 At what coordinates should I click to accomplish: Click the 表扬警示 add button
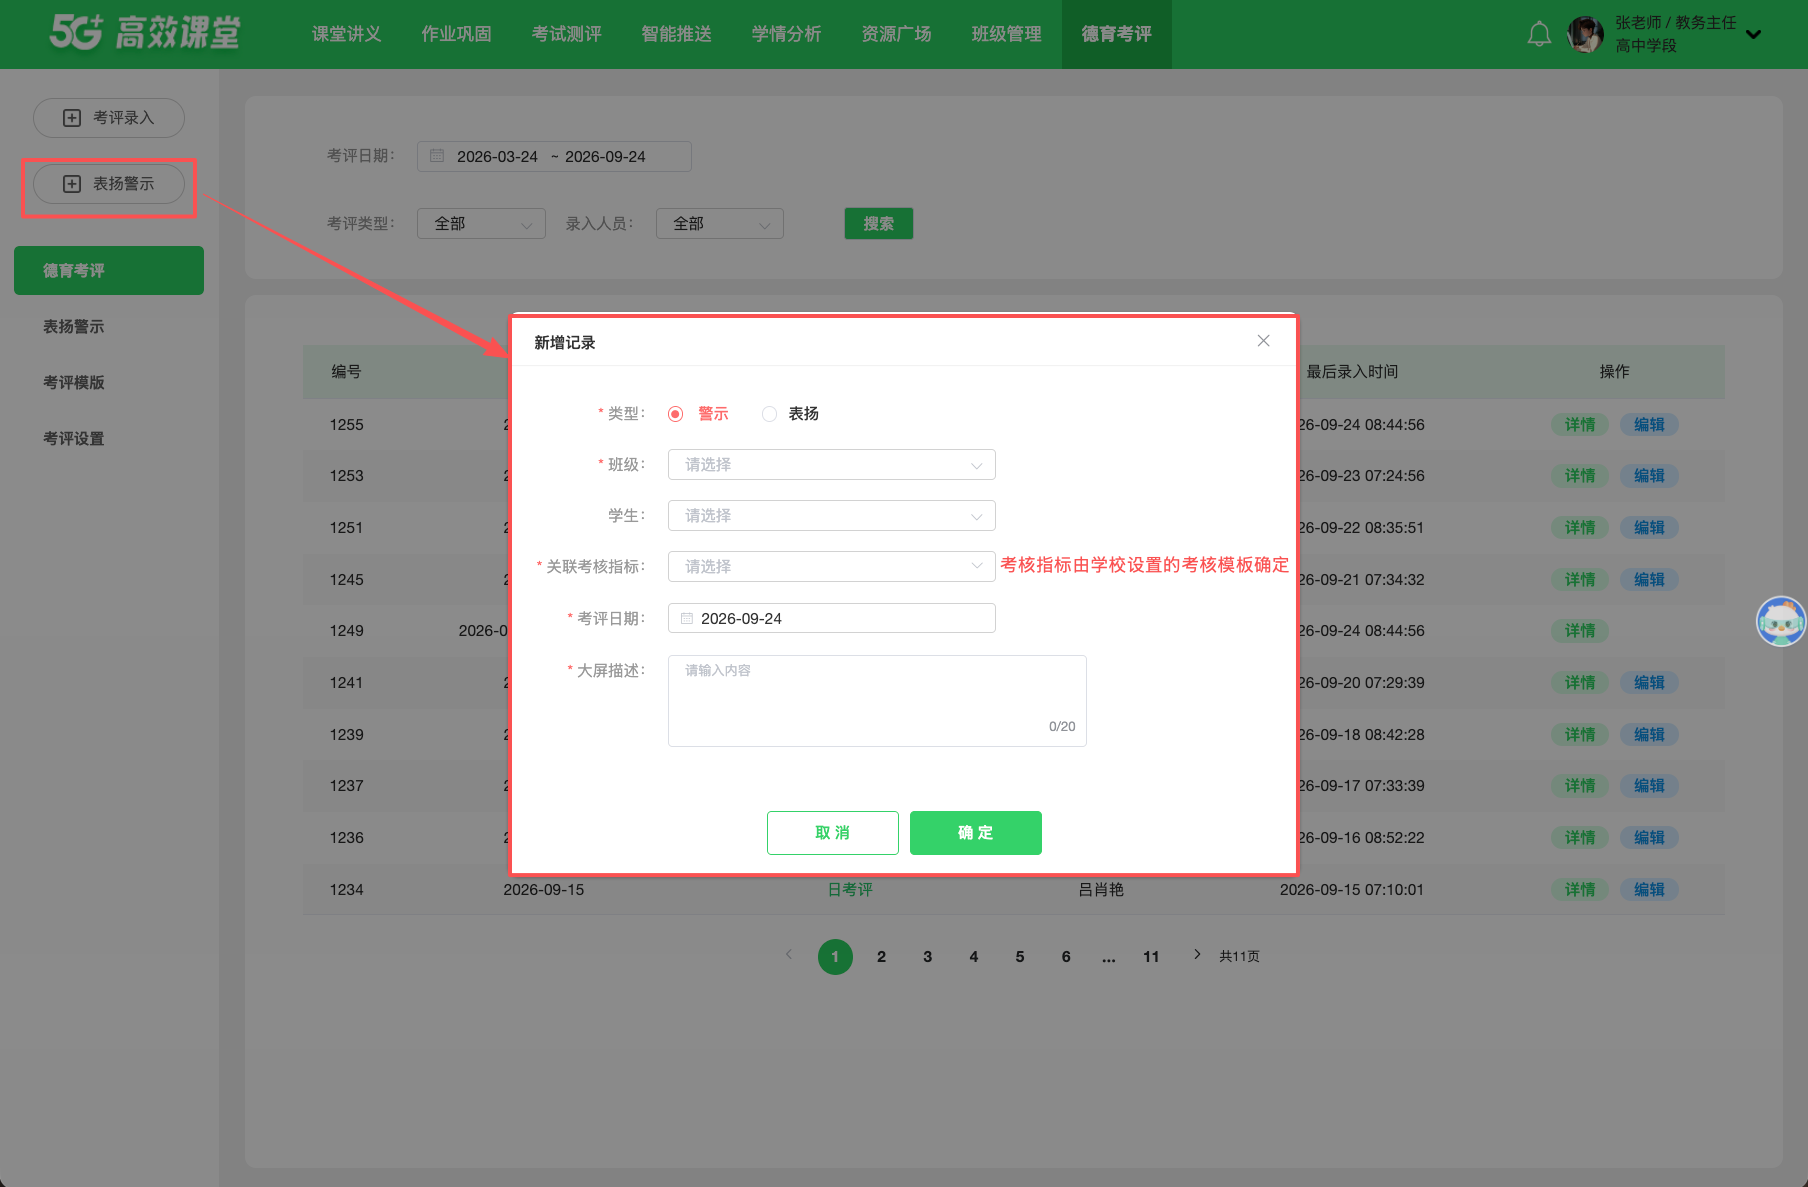click(109, 184)
